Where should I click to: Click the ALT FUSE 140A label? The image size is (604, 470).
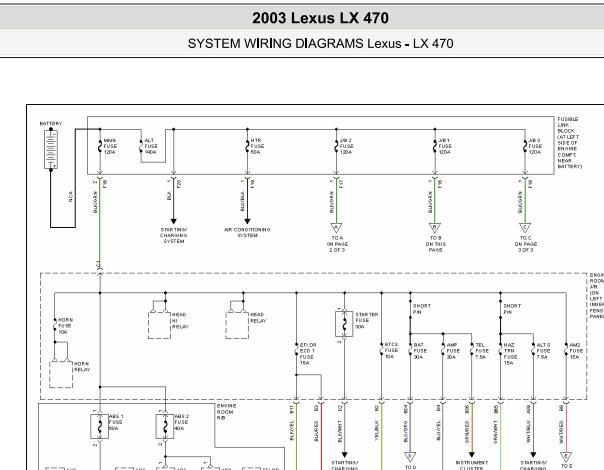click(x=151, y=146)
